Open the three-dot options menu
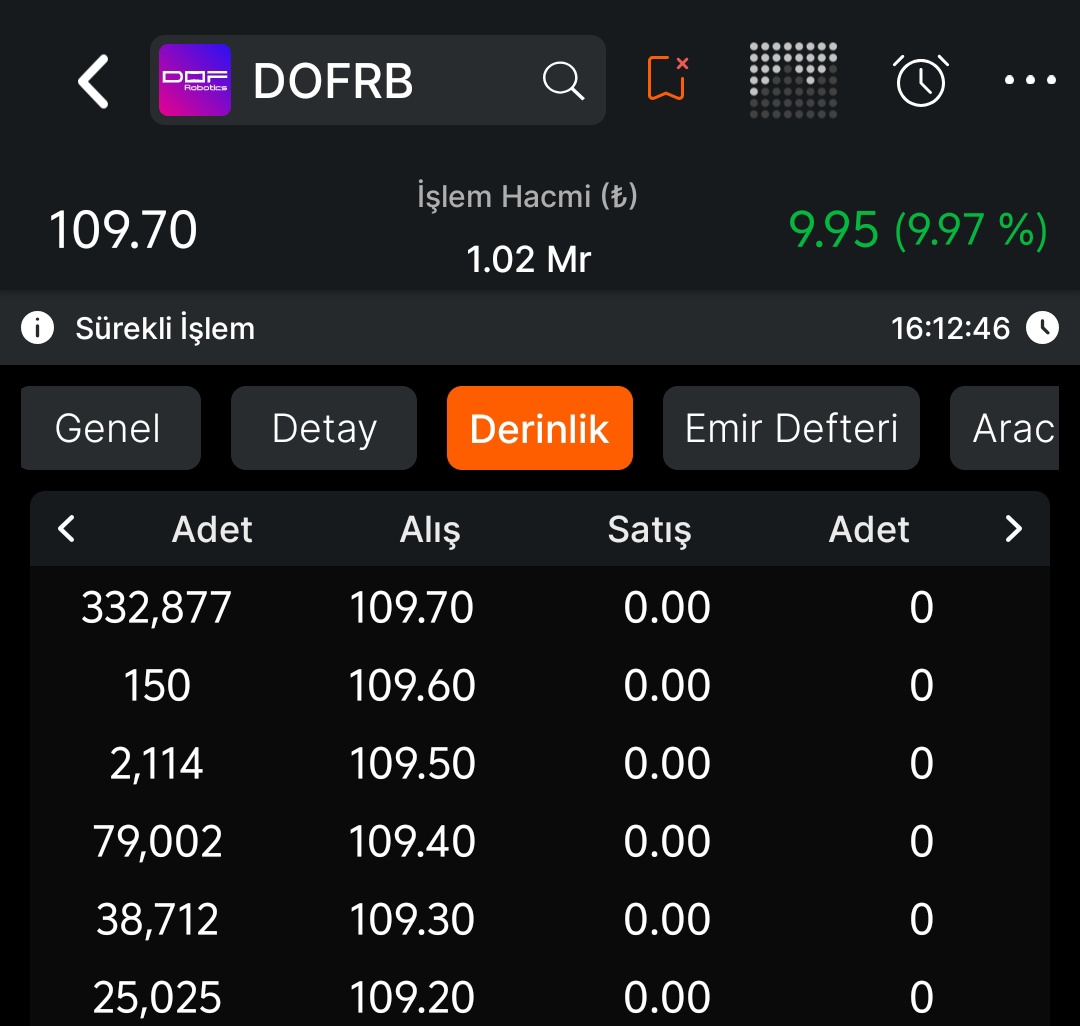 [1029, 81]
